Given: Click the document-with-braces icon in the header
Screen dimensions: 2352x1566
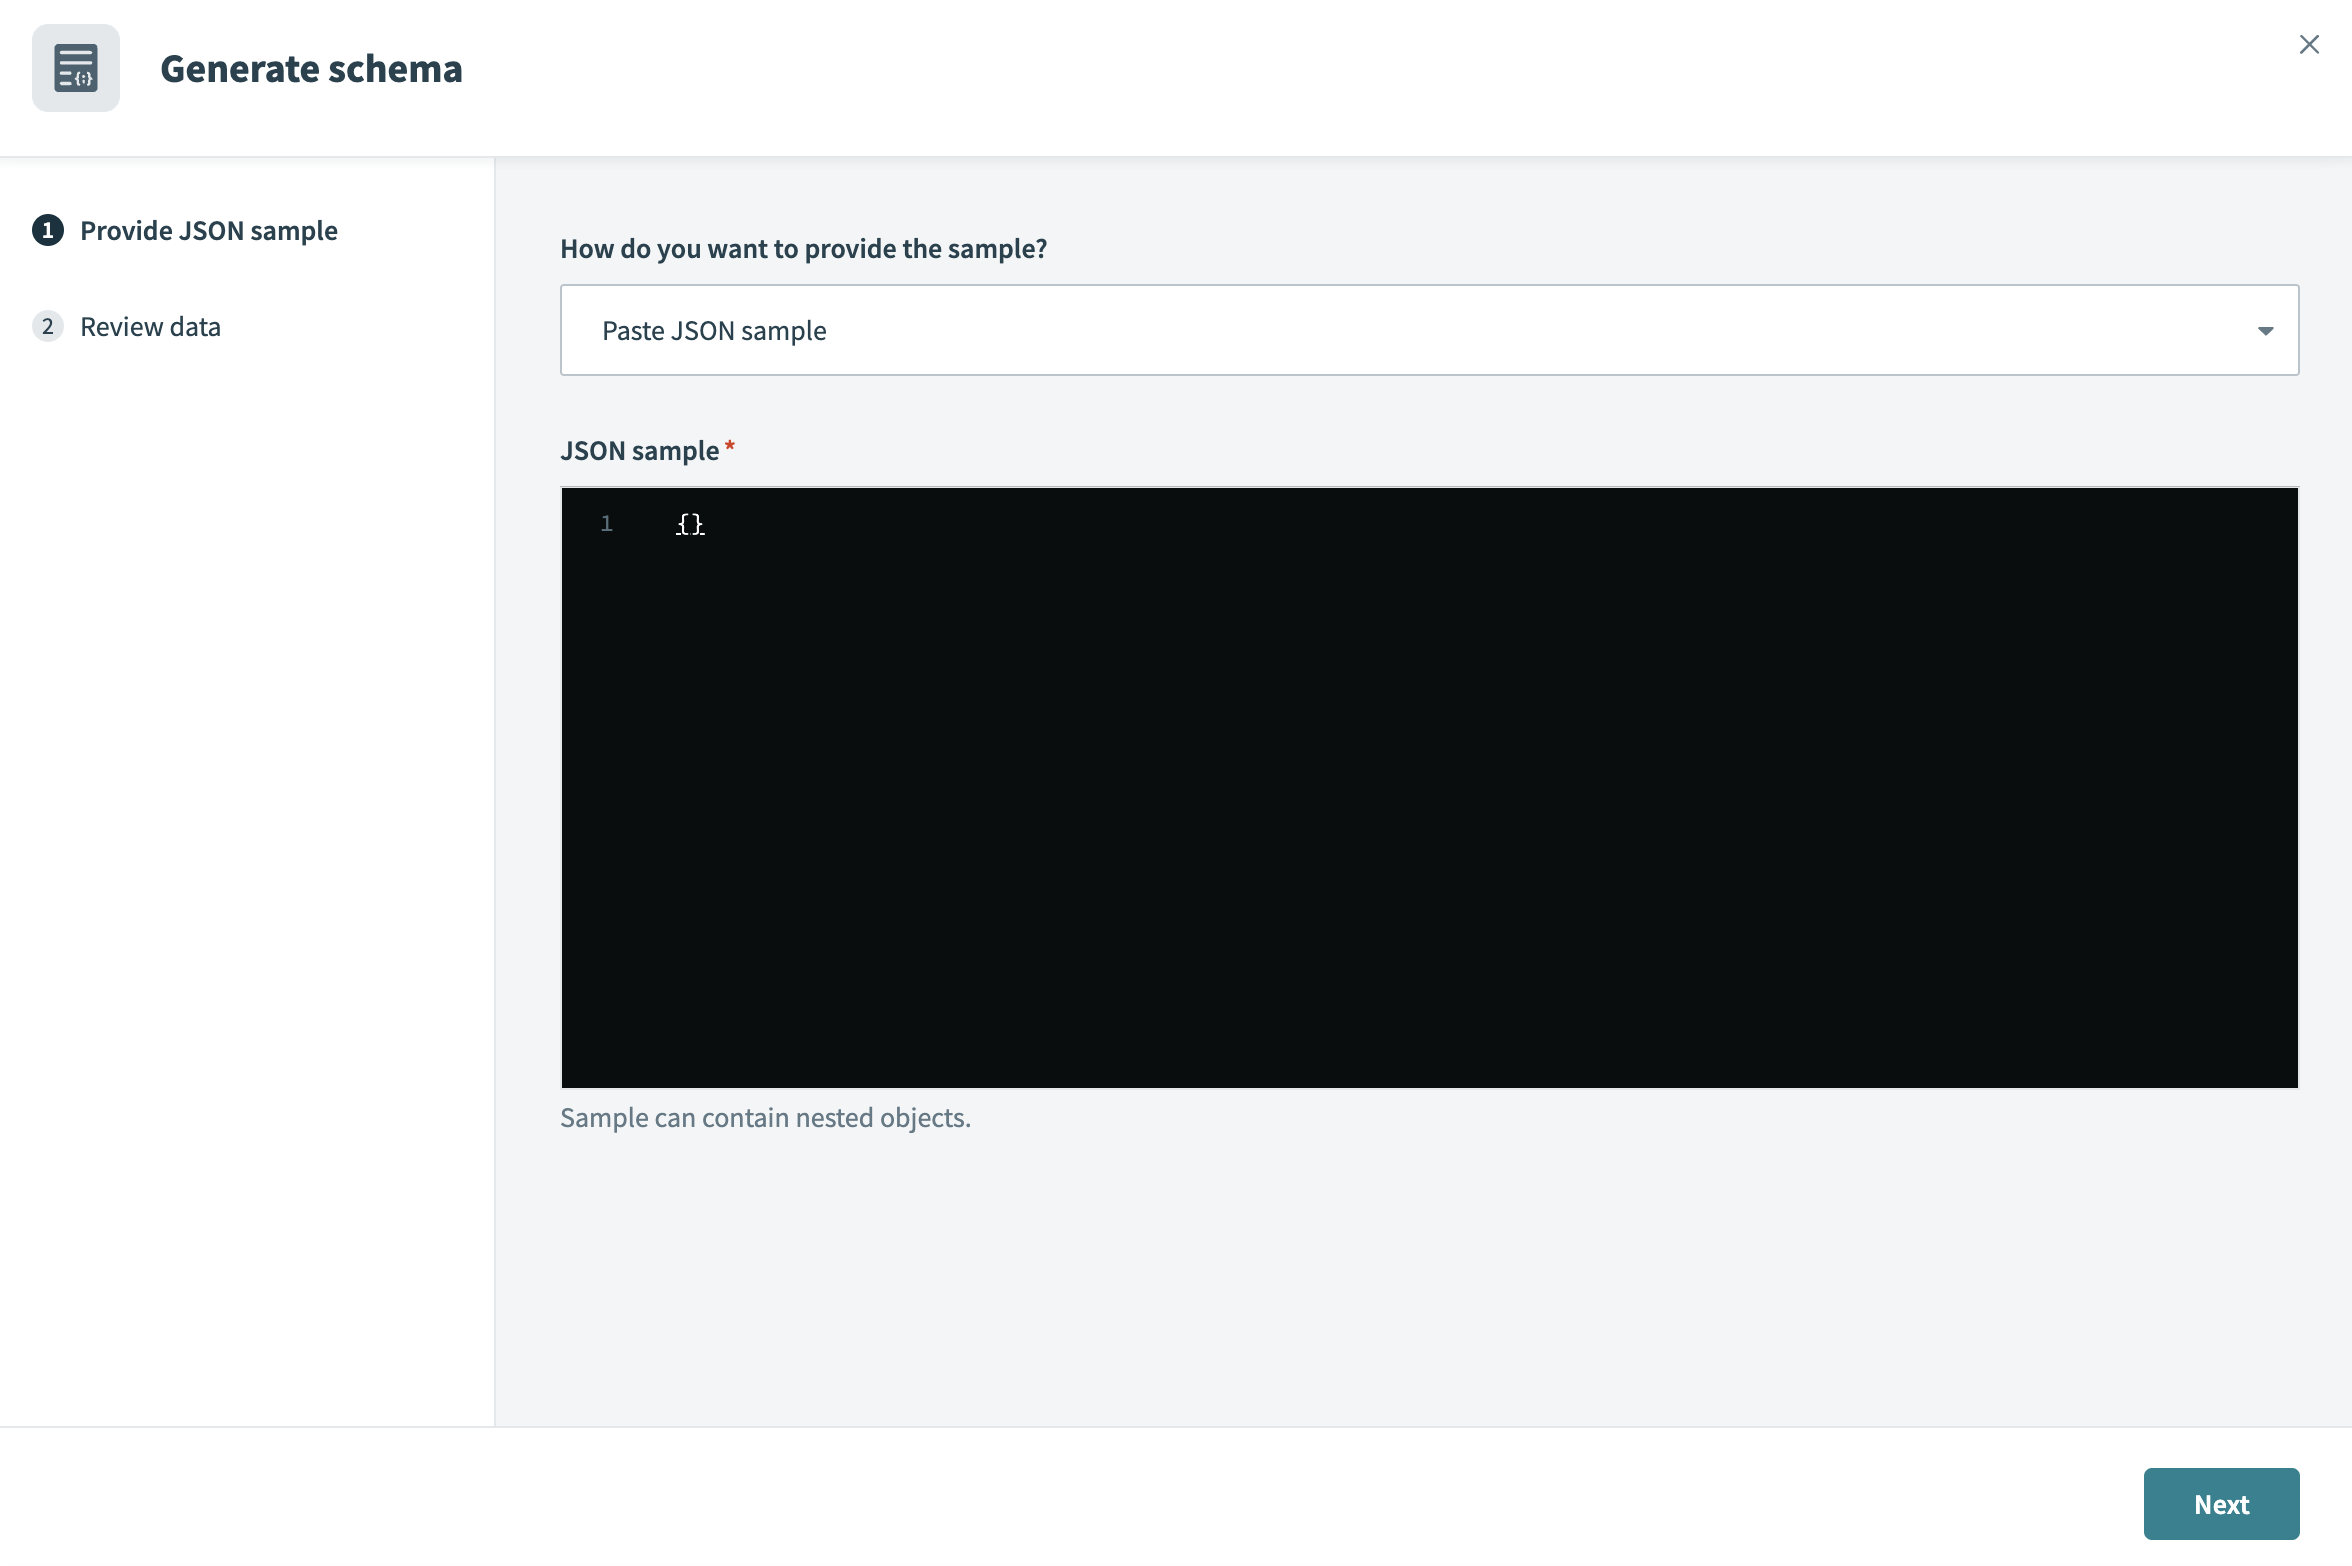Looking at the screenshot, I should point(76,69).
